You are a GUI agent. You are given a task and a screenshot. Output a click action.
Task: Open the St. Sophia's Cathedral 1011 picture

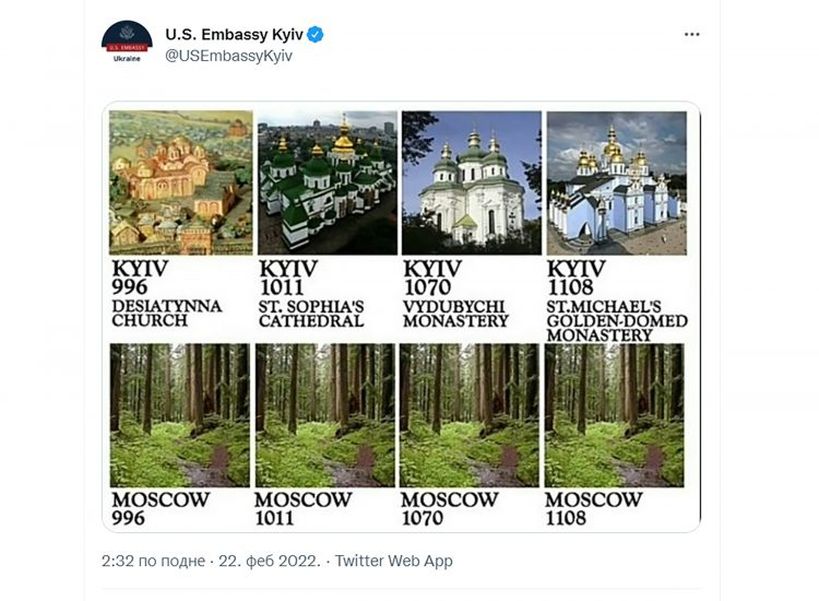(x=327, y=183)
